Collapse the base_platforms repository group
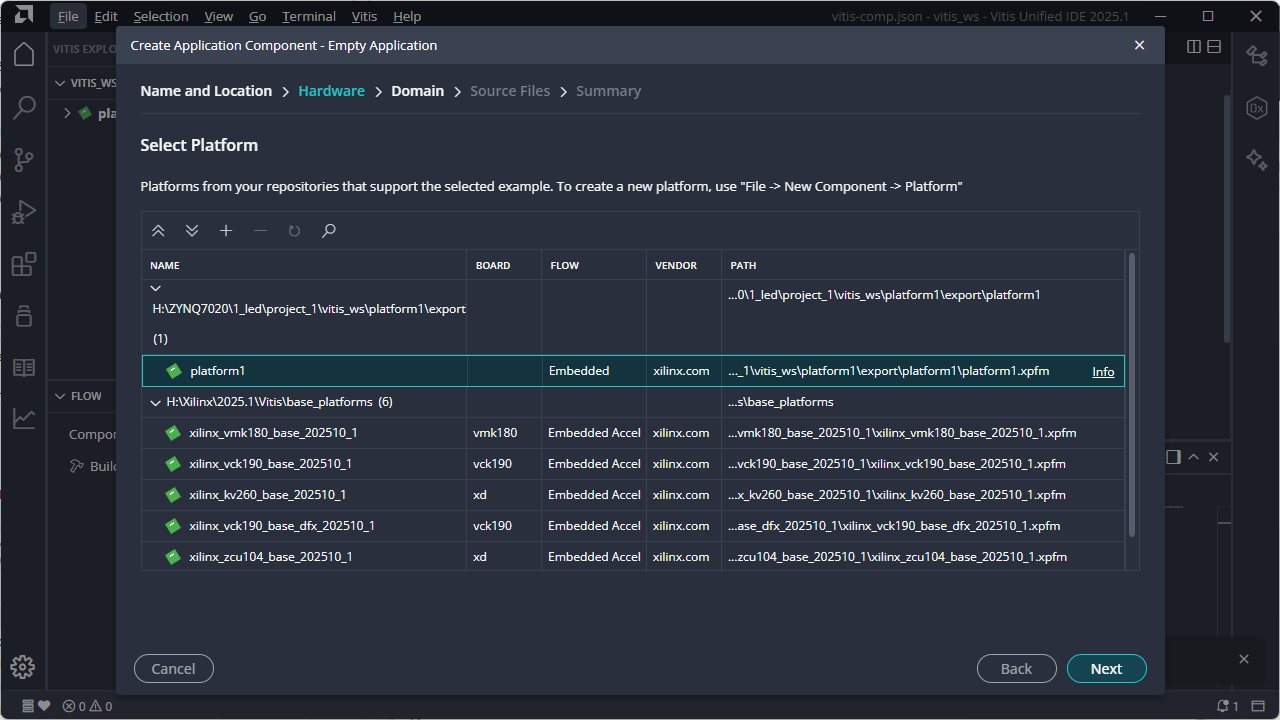Viewport: 1280px width, 720px height. 155,402
